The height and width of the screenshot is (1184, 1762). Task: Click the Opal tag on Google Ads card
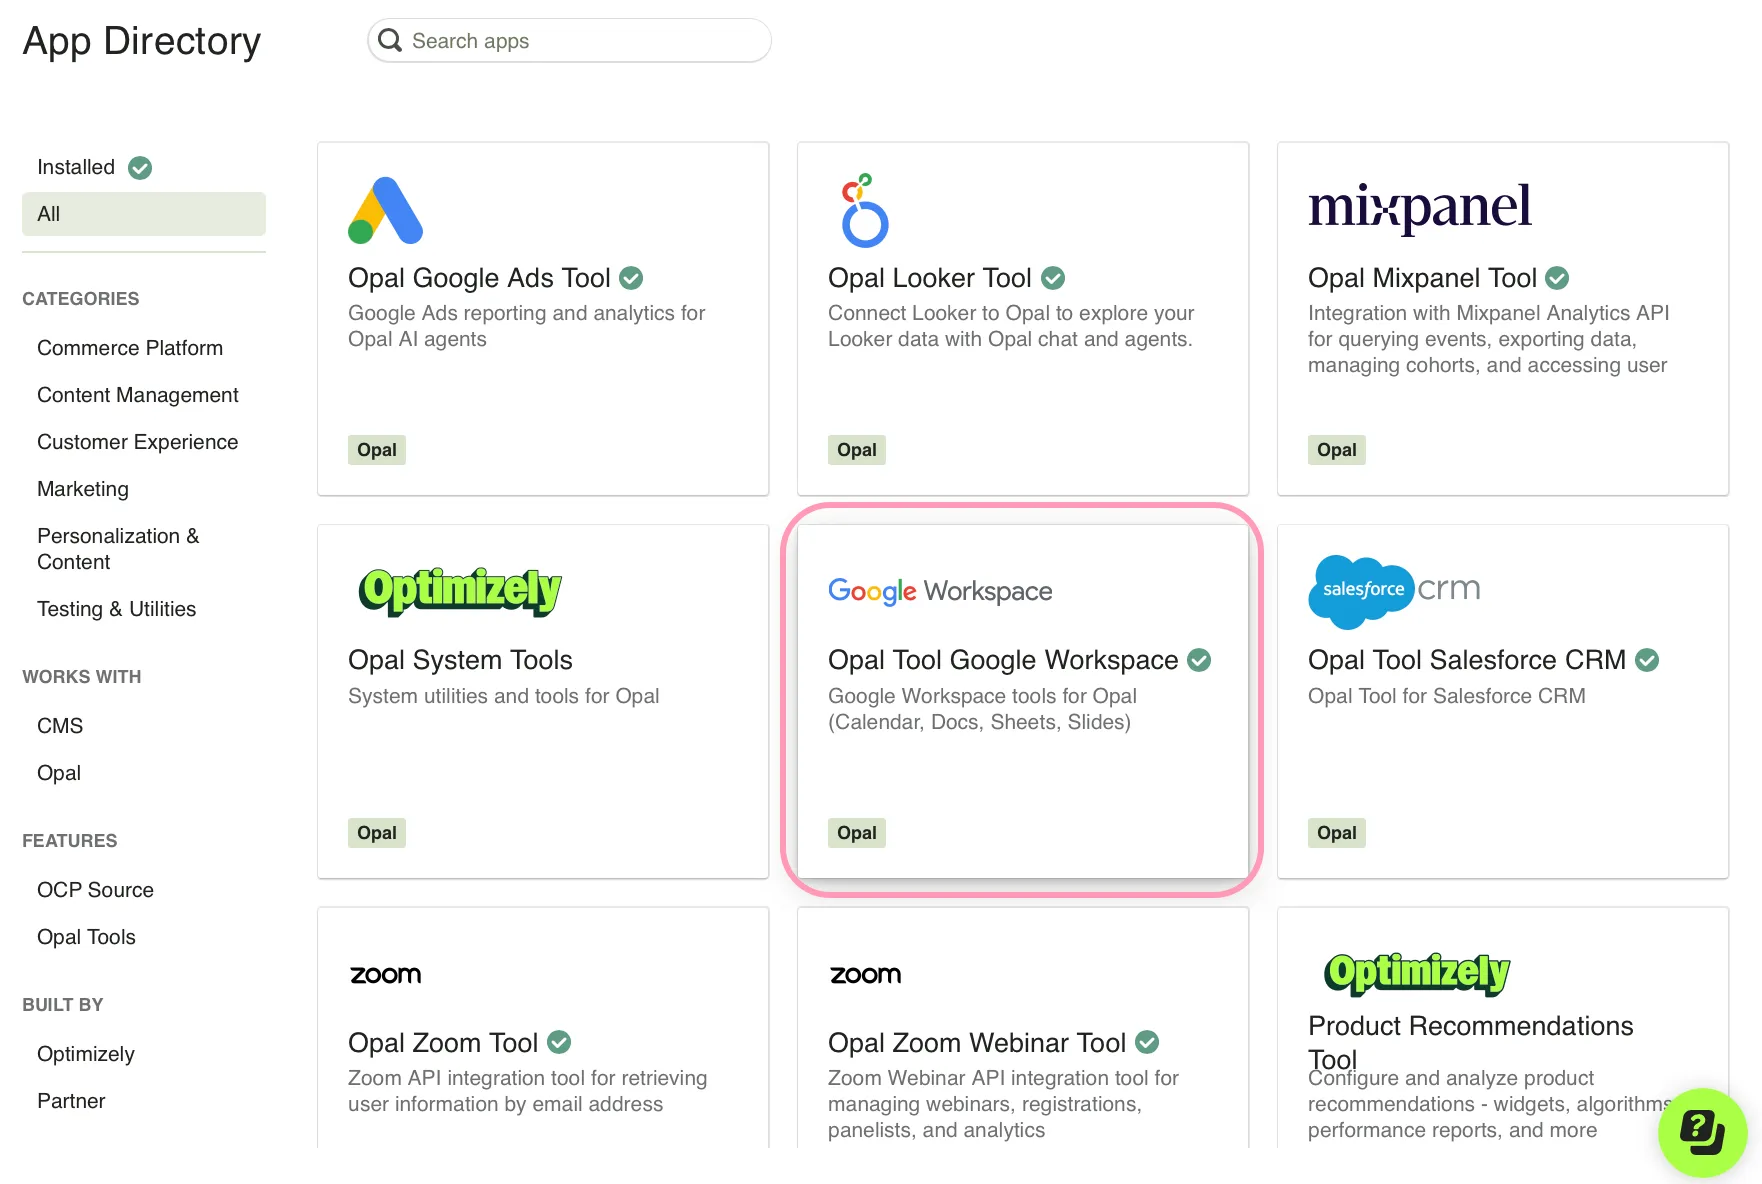(x=377, y=450)
